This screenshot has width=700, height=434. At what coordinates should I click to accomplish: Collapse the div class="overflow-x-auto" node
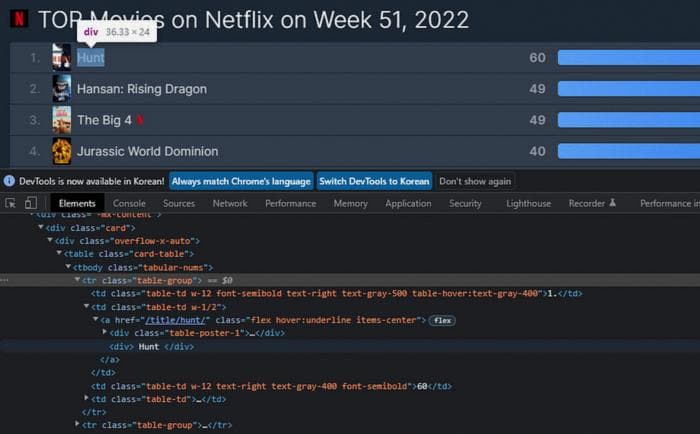[50, 240]
